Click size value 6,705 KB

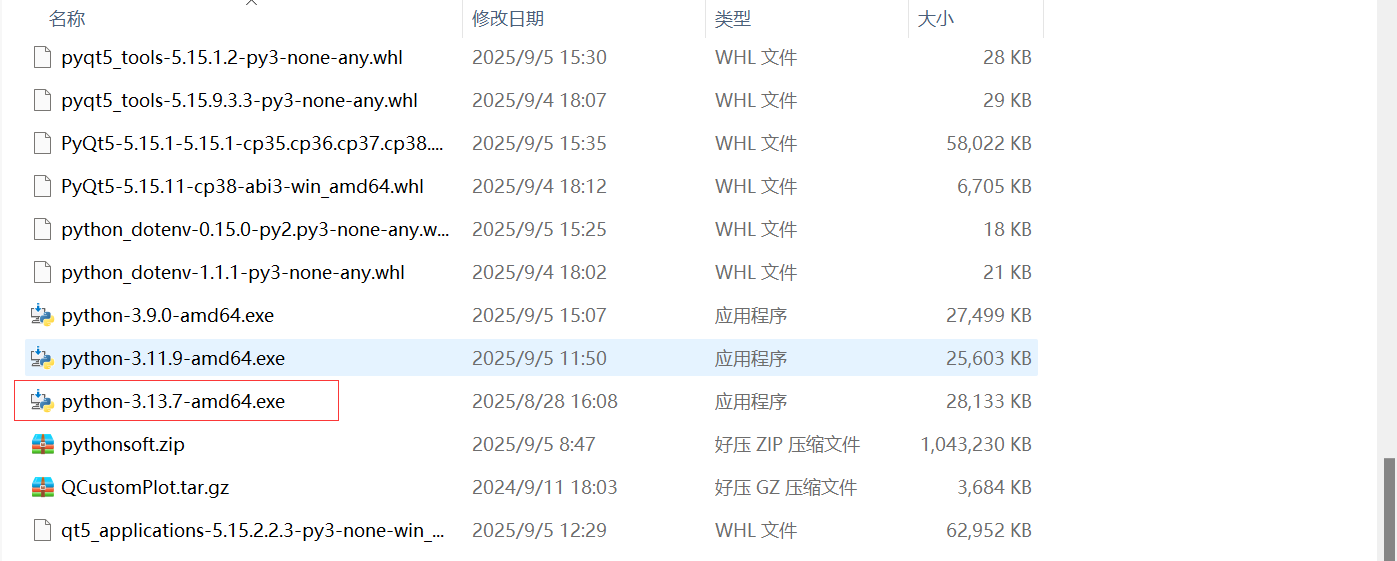994,186
